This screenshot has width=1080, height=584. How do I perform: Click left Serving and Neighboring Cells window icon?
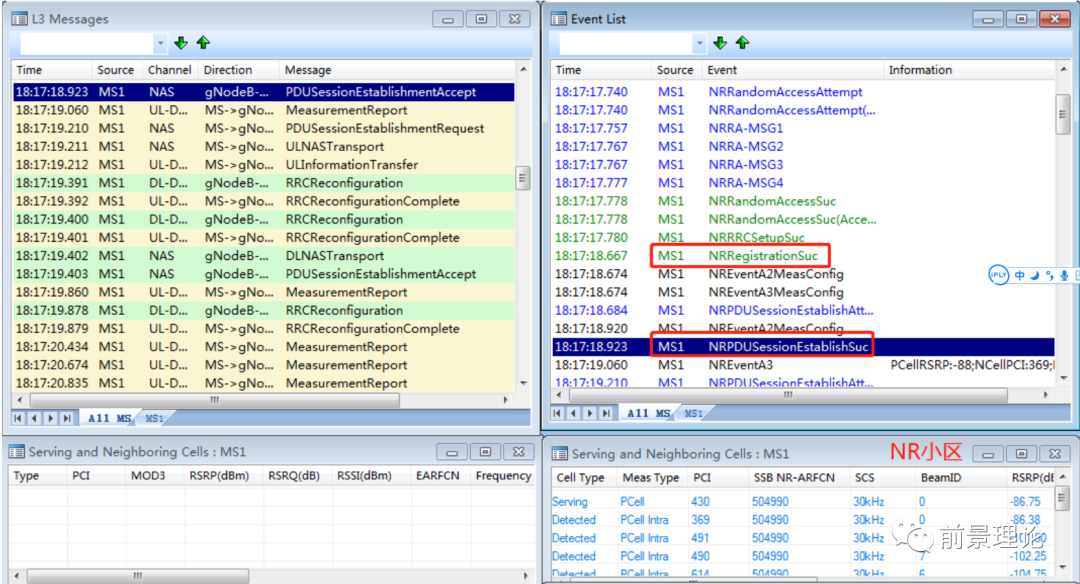[17, 452]
